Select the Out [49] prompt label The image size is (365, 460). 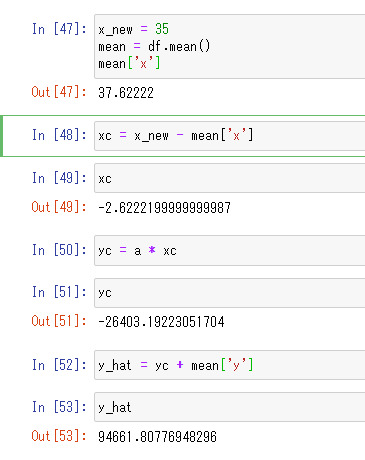point(59,207)
